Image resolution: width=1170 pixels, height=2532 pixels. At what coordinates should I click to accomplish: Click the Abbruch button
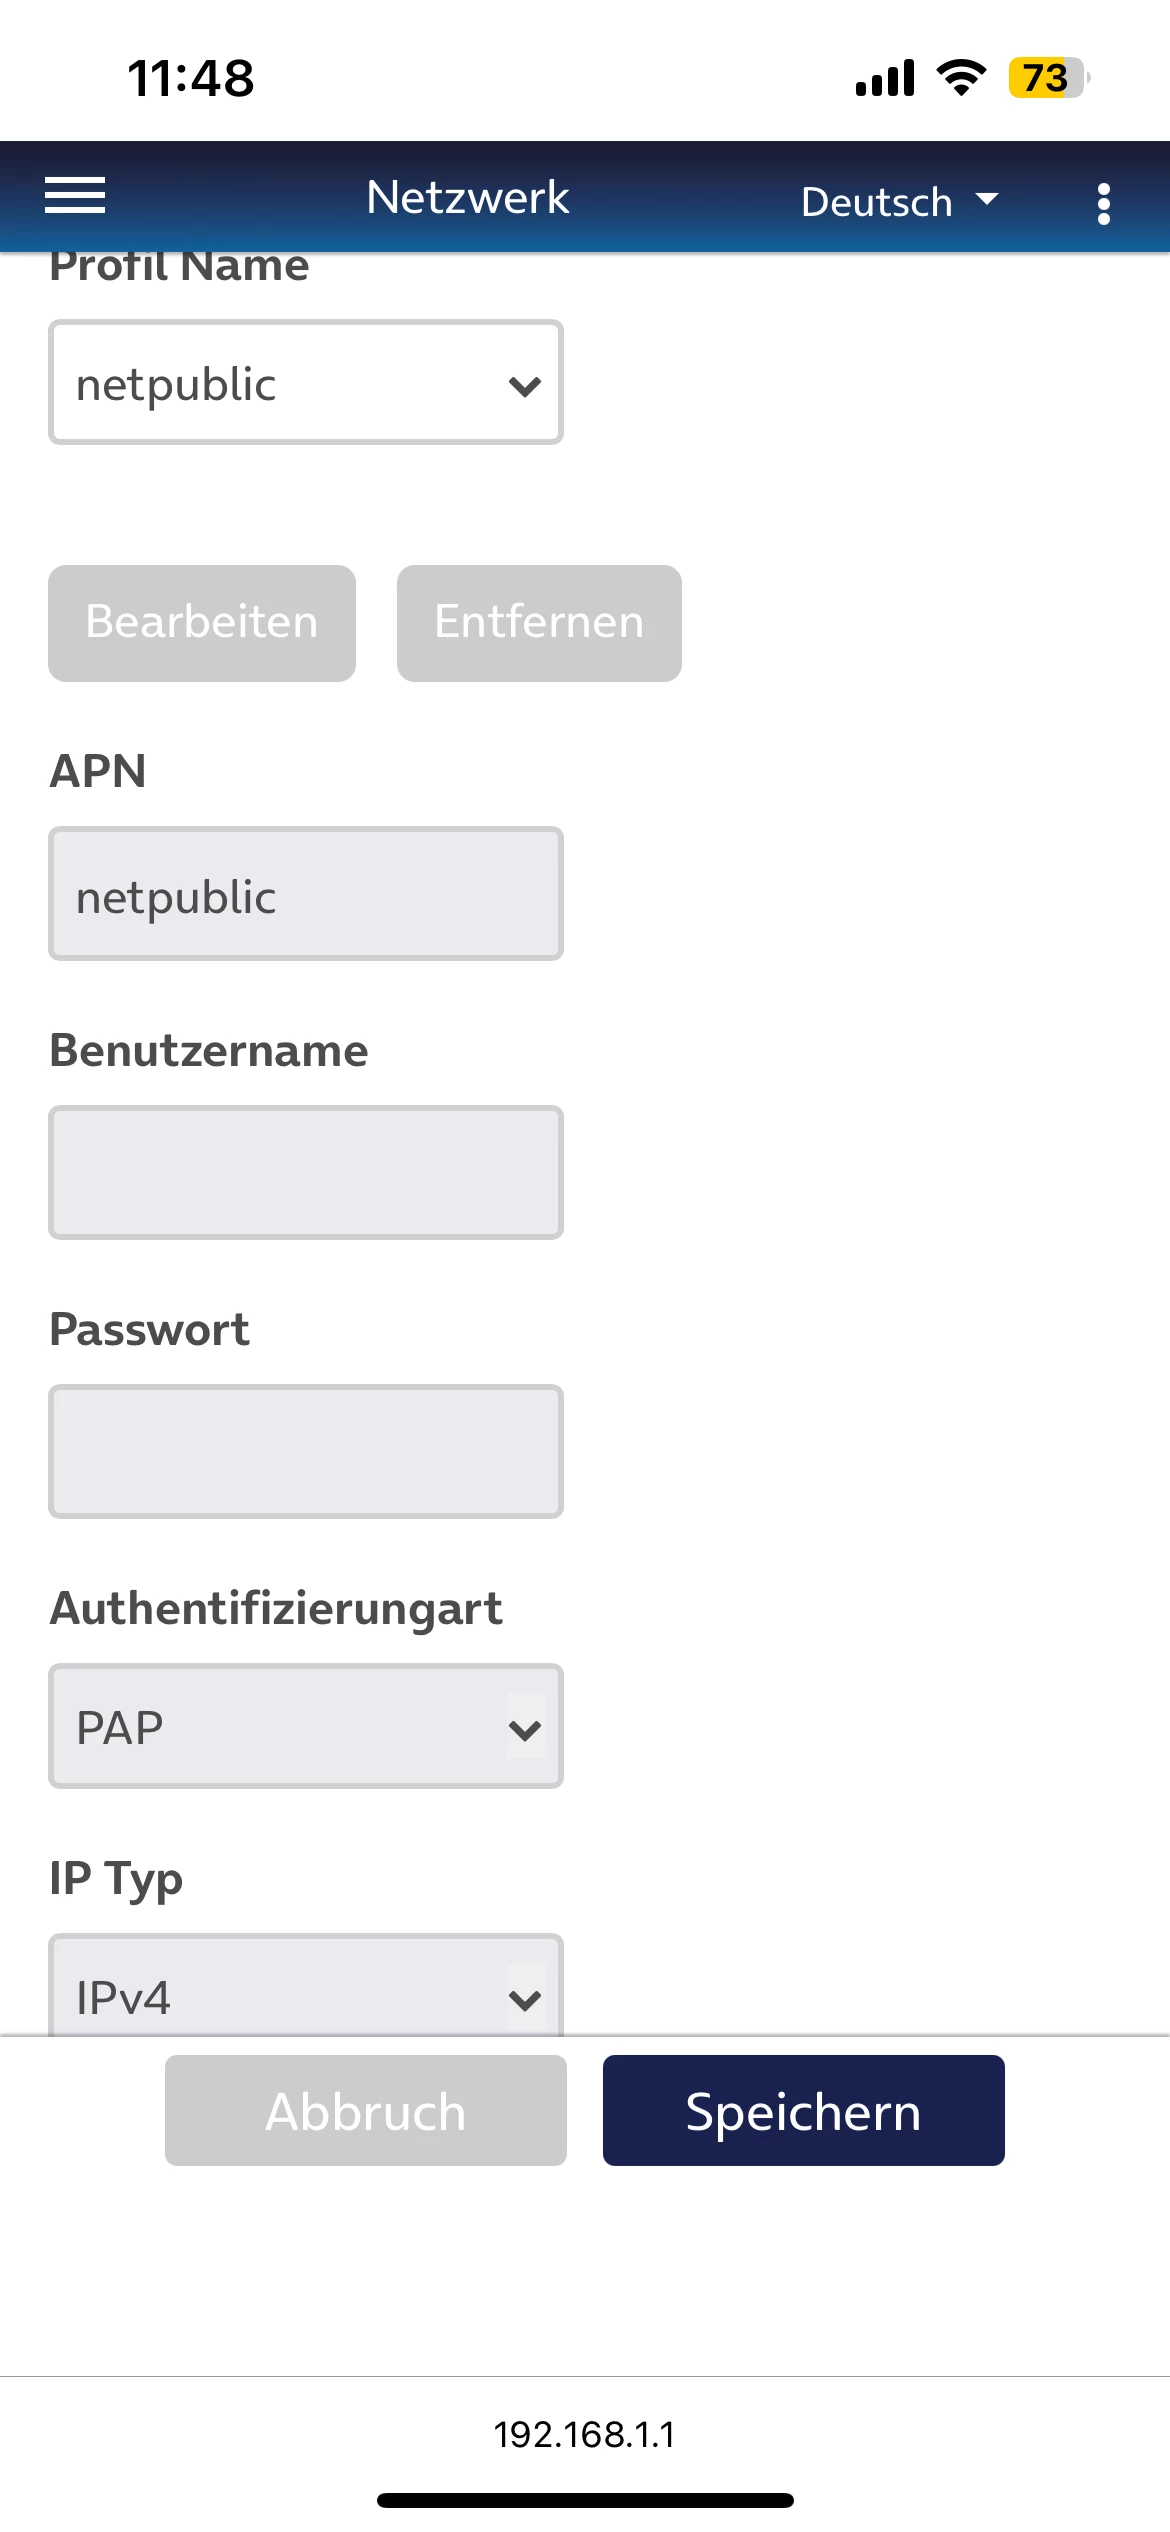pyautogui.click(x=366, y=2111)
